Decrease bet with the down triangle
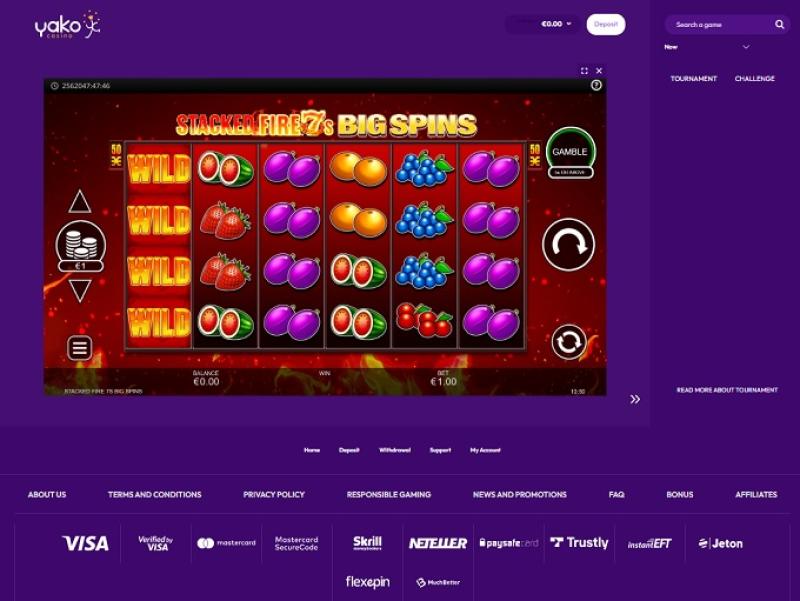 (80, 291)
